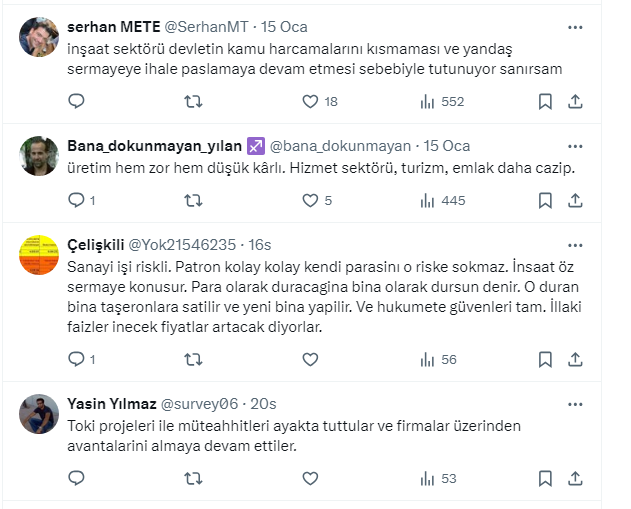
Task: Retweet Yasin Yılmaz's tweet
Action: (195, 479)
